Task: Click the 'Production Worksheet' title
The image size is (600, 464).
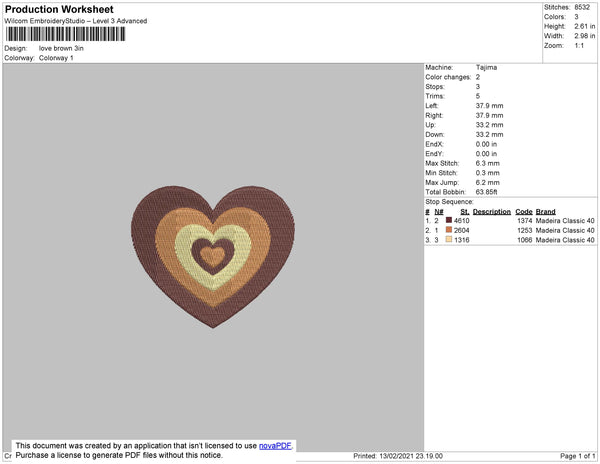Action: [x=59, y=9]
